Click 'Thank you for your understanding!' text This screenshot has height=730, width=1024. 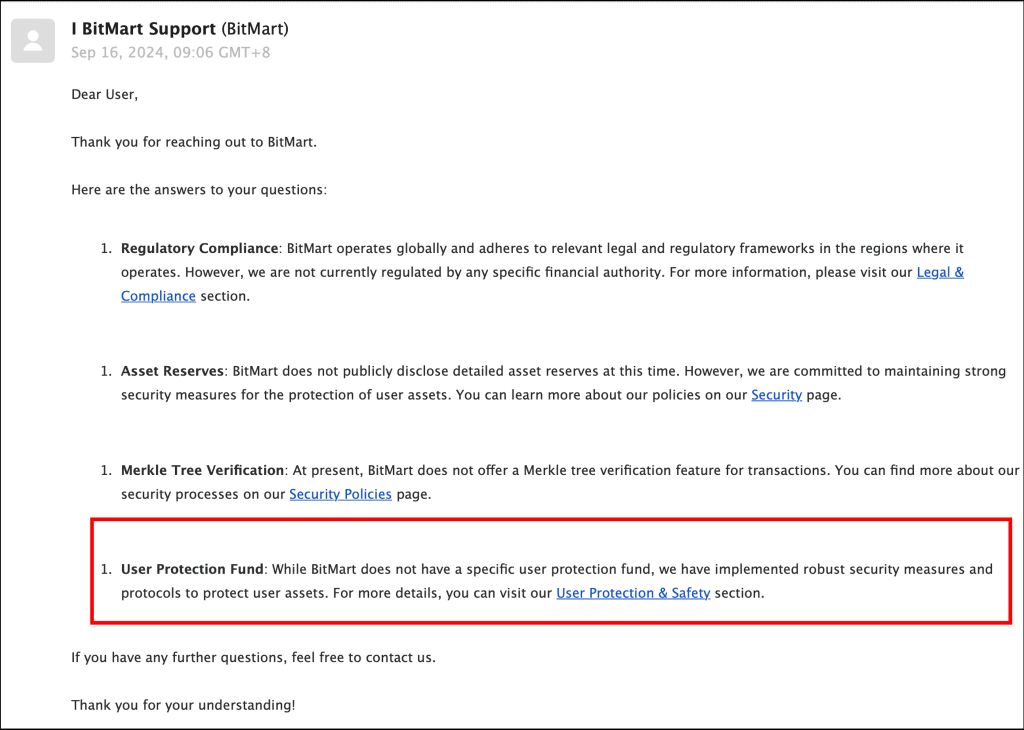[183, 705]
